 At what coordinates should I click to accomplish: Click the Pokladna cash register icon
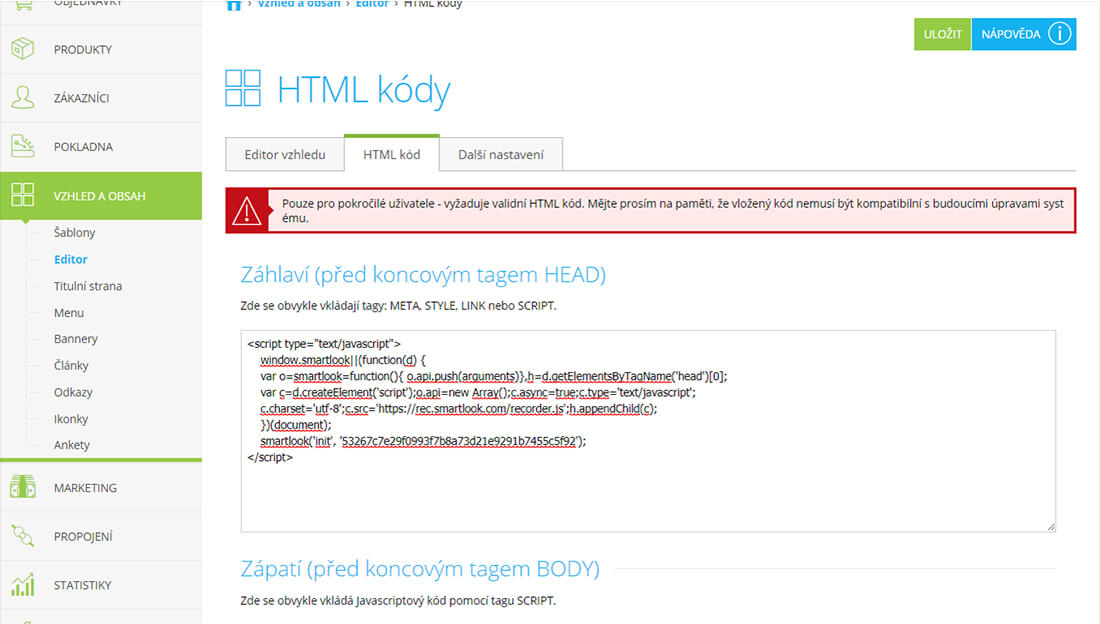(22, 146)
